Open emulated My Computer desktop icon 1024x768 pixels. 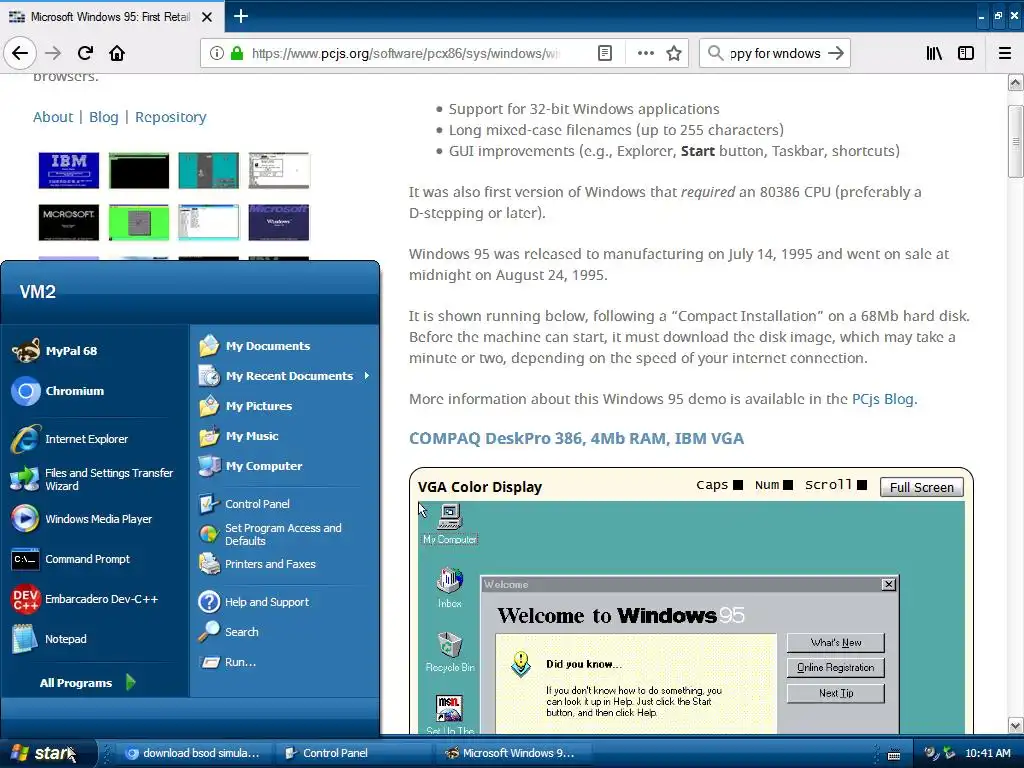(x=450, y=524)
